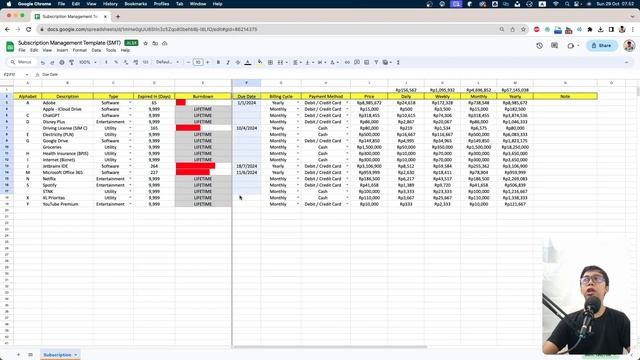This screenshot has width=640, height=360.
Task: Toggle bold formatting
Action: 218,62
